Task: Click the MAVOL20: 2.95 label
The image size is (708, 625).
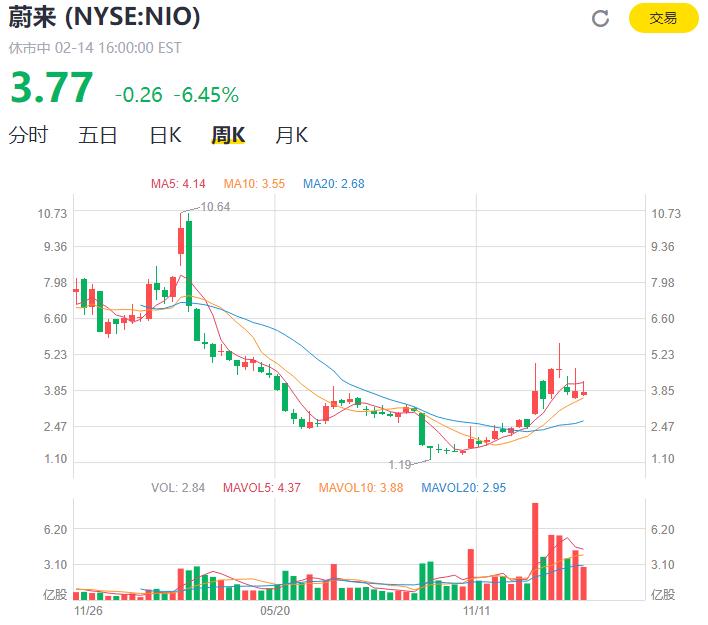Action: click(464, 488)
